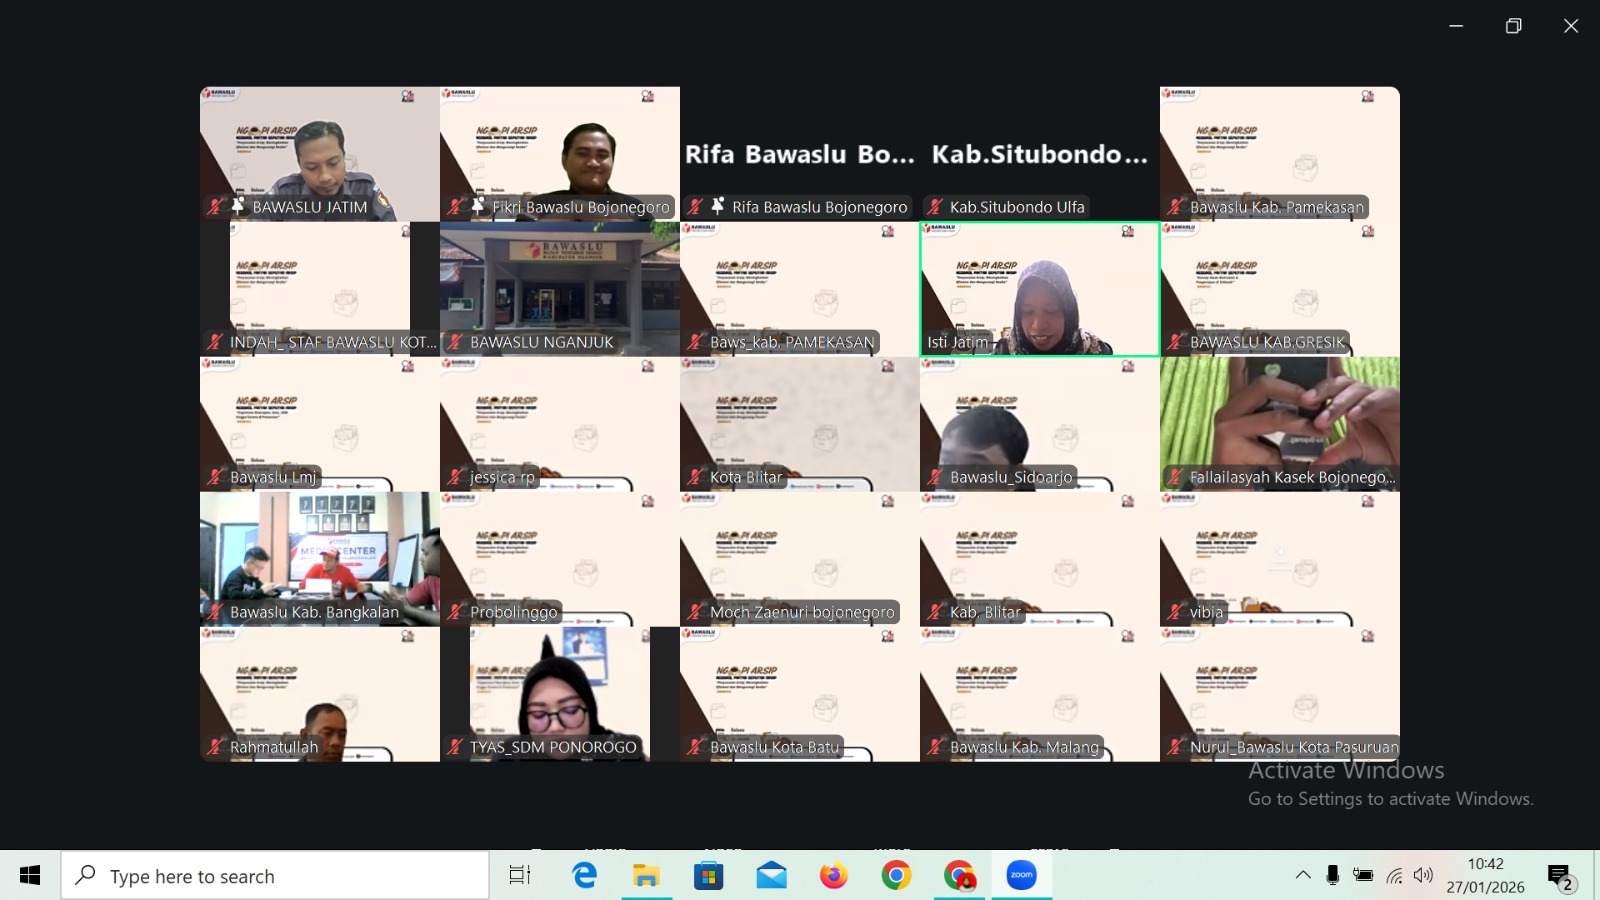Launch Firefox from taskbar
1600x900 pixels.
tap(833, 876)
